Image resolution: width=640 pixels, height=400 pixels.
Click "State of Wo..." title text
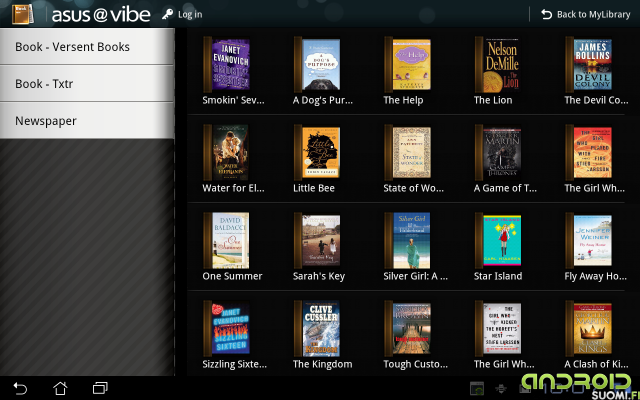click(x=413, y=188)
